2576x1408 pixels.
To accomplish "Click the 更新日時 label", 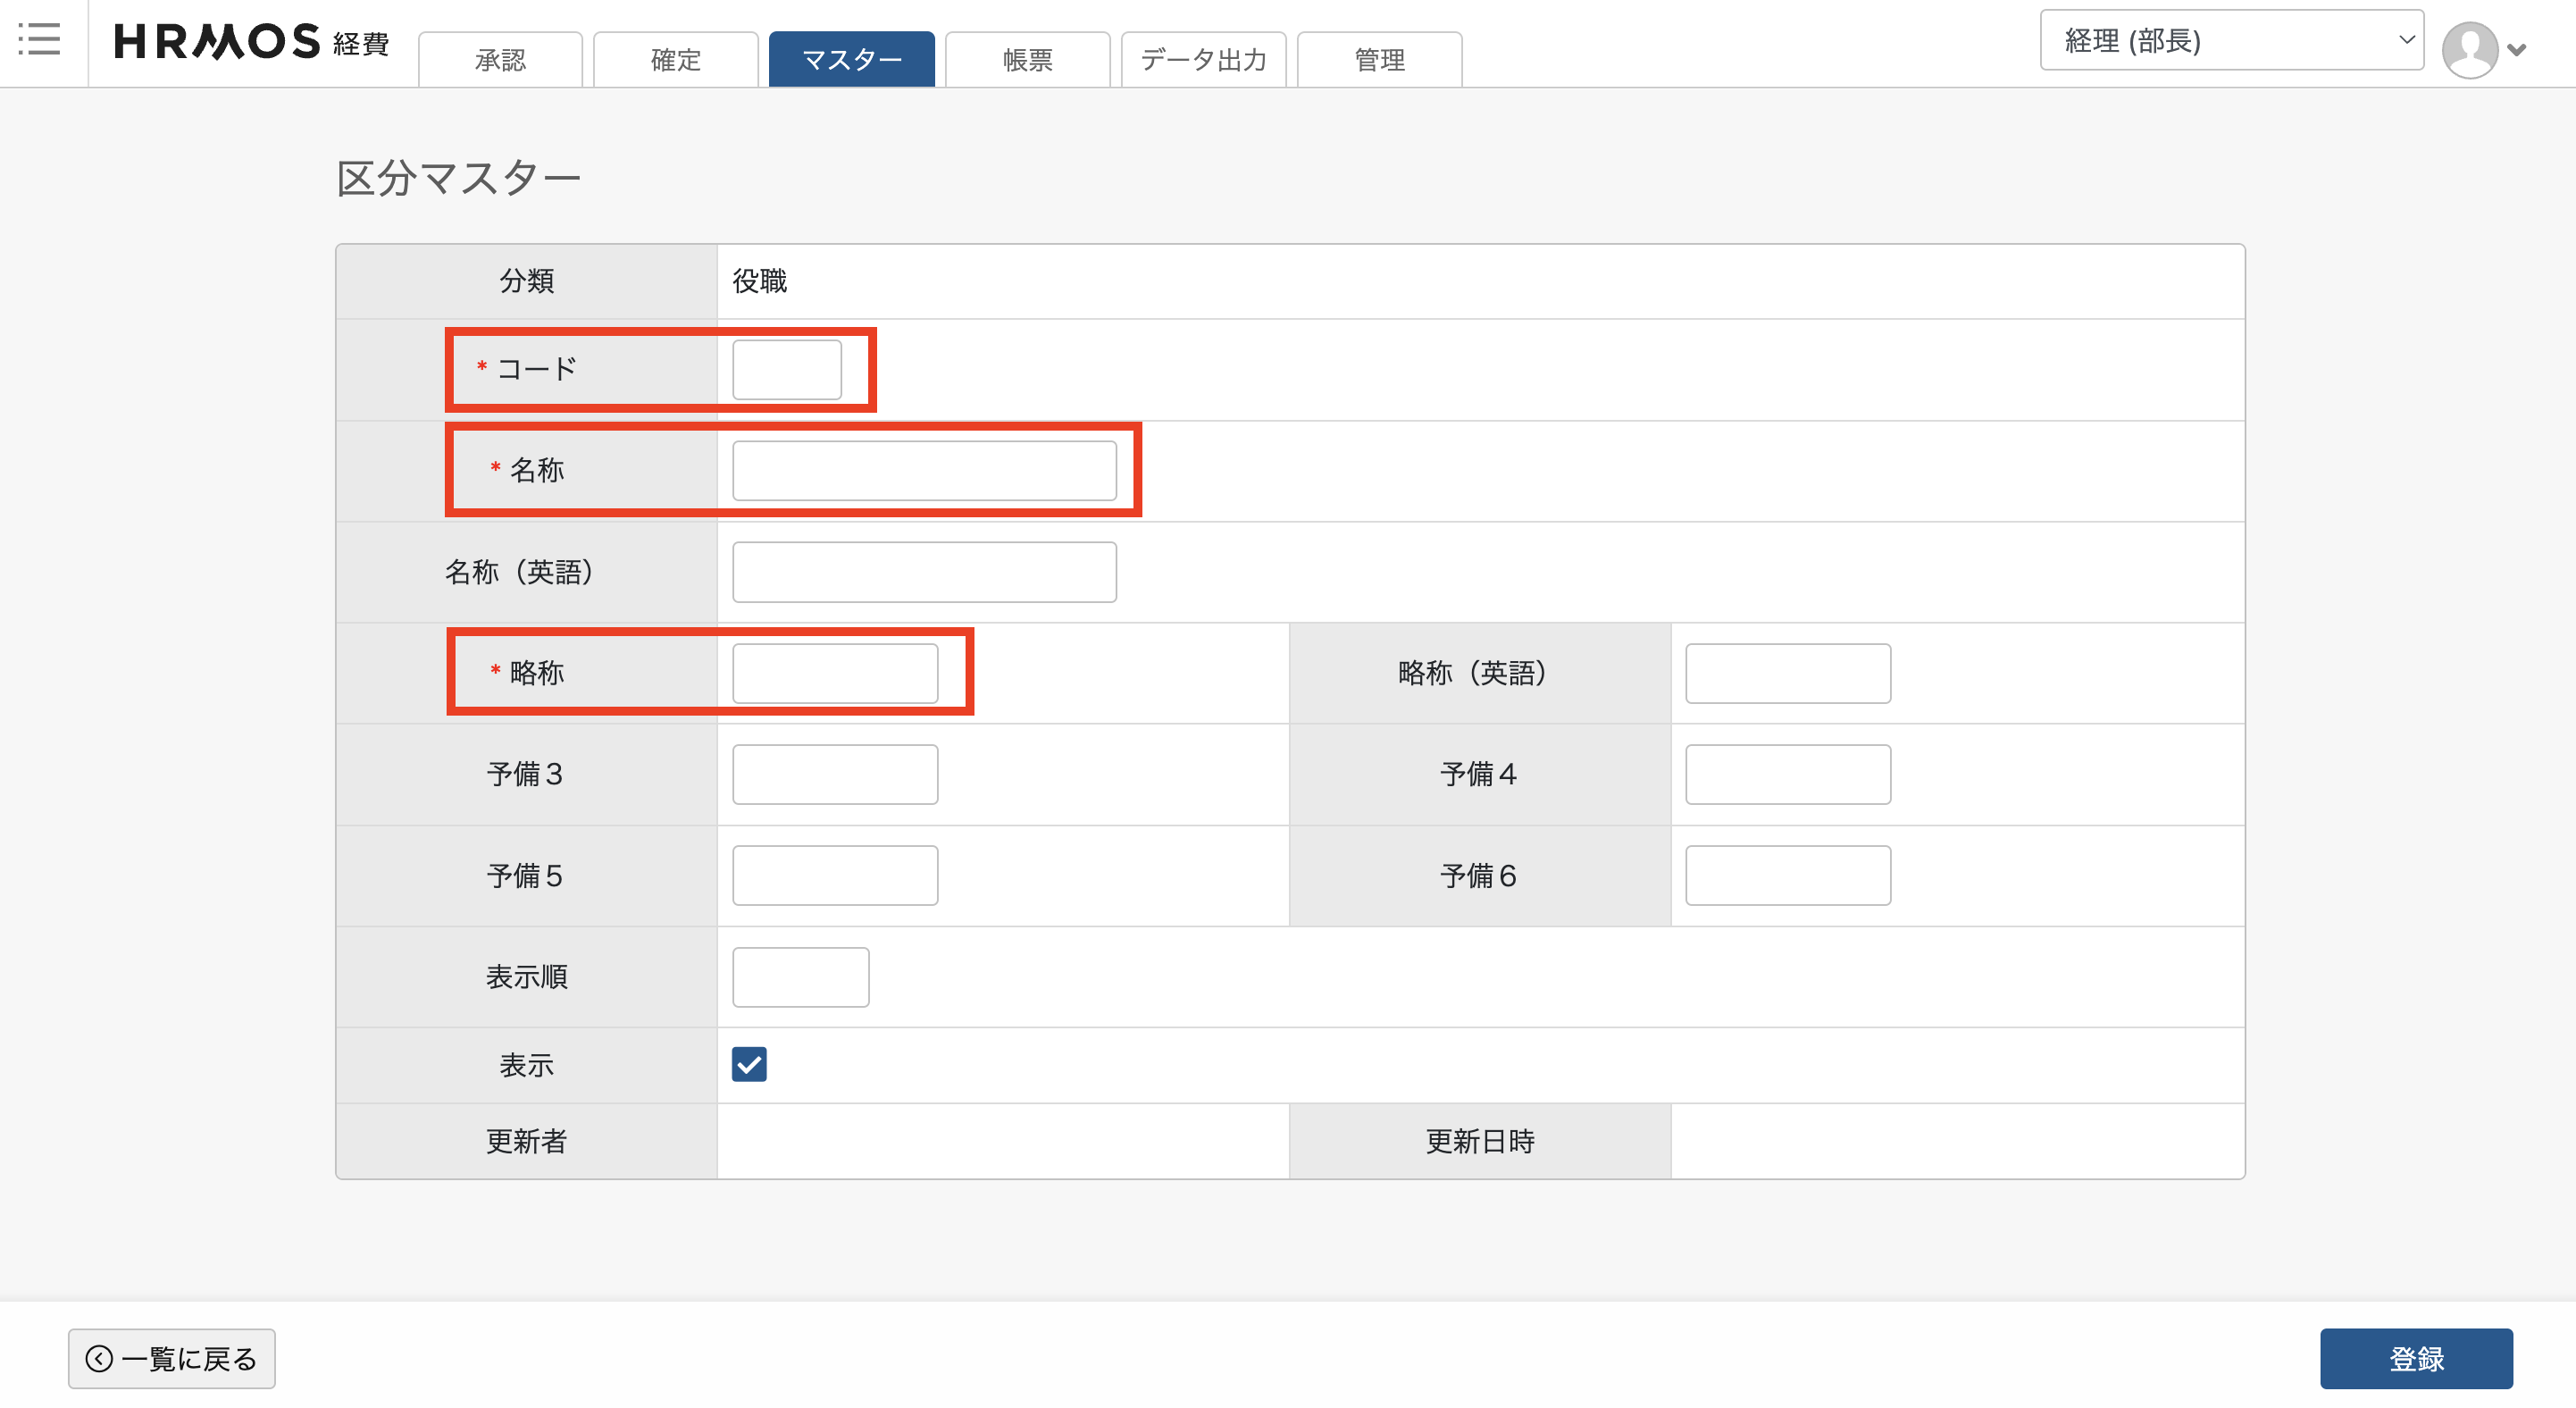I will (x=1480, y=1141).
